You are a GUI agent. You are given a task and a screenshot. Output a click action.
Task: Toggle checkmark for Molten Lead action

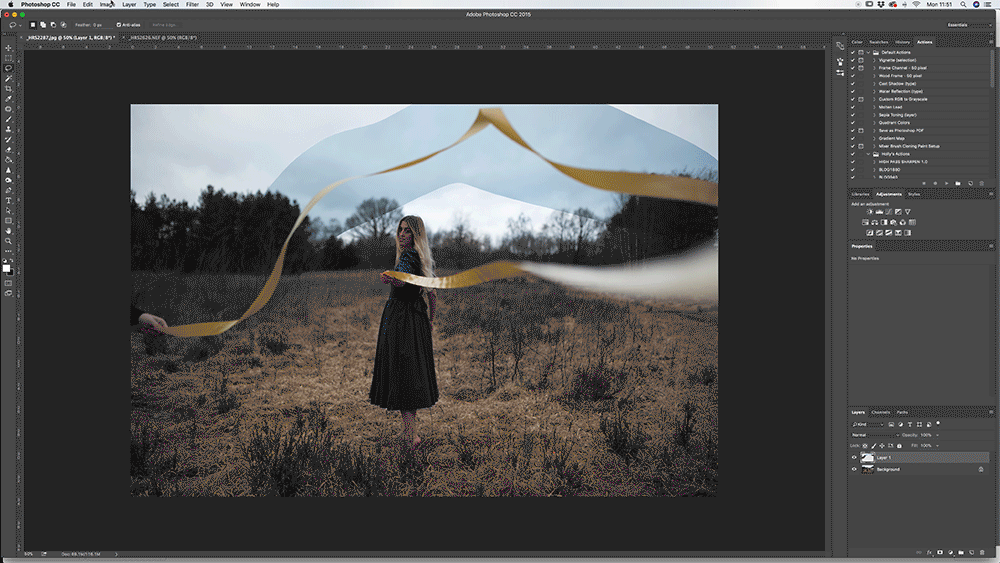pos(853,107)
